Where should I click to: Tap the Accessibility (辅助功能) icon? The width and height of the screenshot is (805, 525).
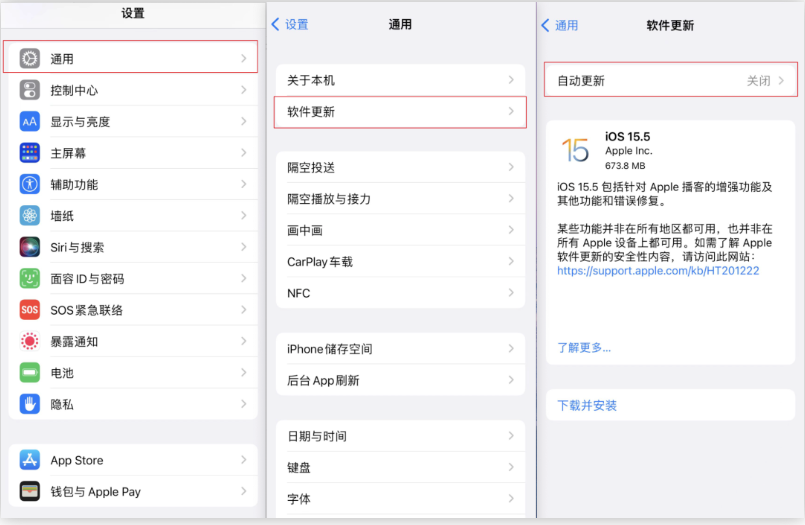click(x=30, y=184)
